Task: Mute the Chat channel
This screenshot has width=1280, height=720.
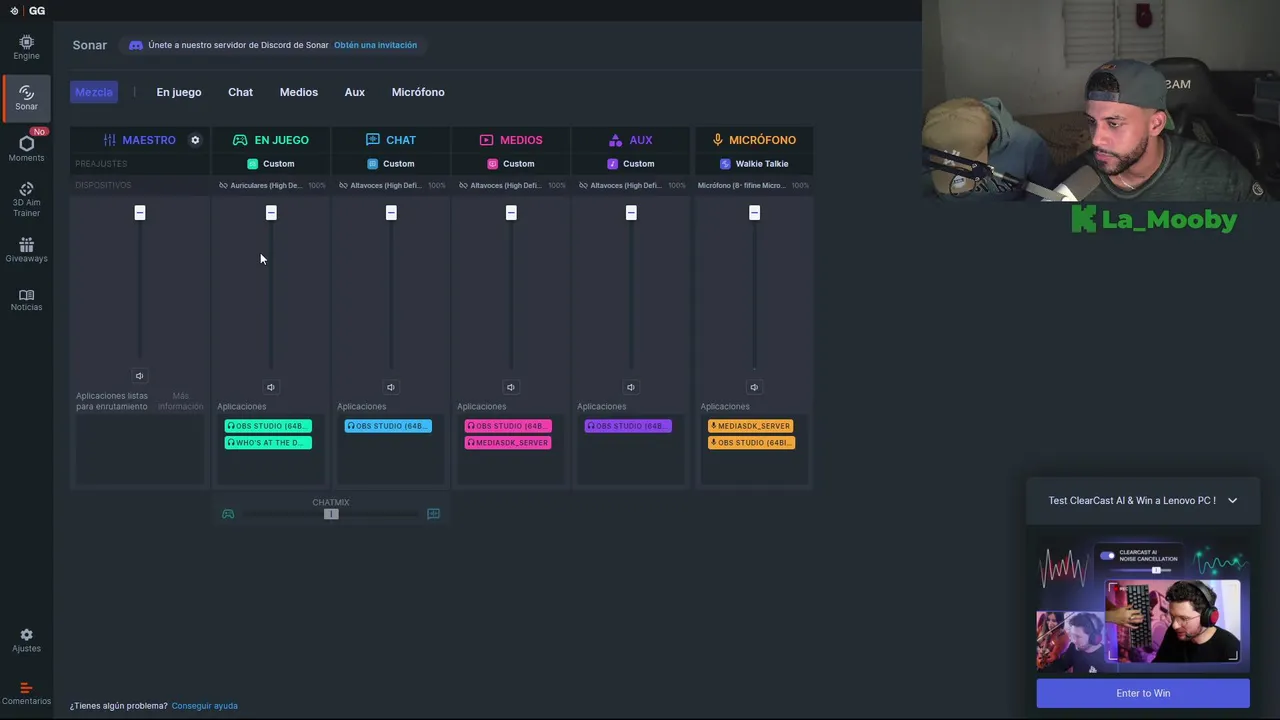Action: point(391,387)
